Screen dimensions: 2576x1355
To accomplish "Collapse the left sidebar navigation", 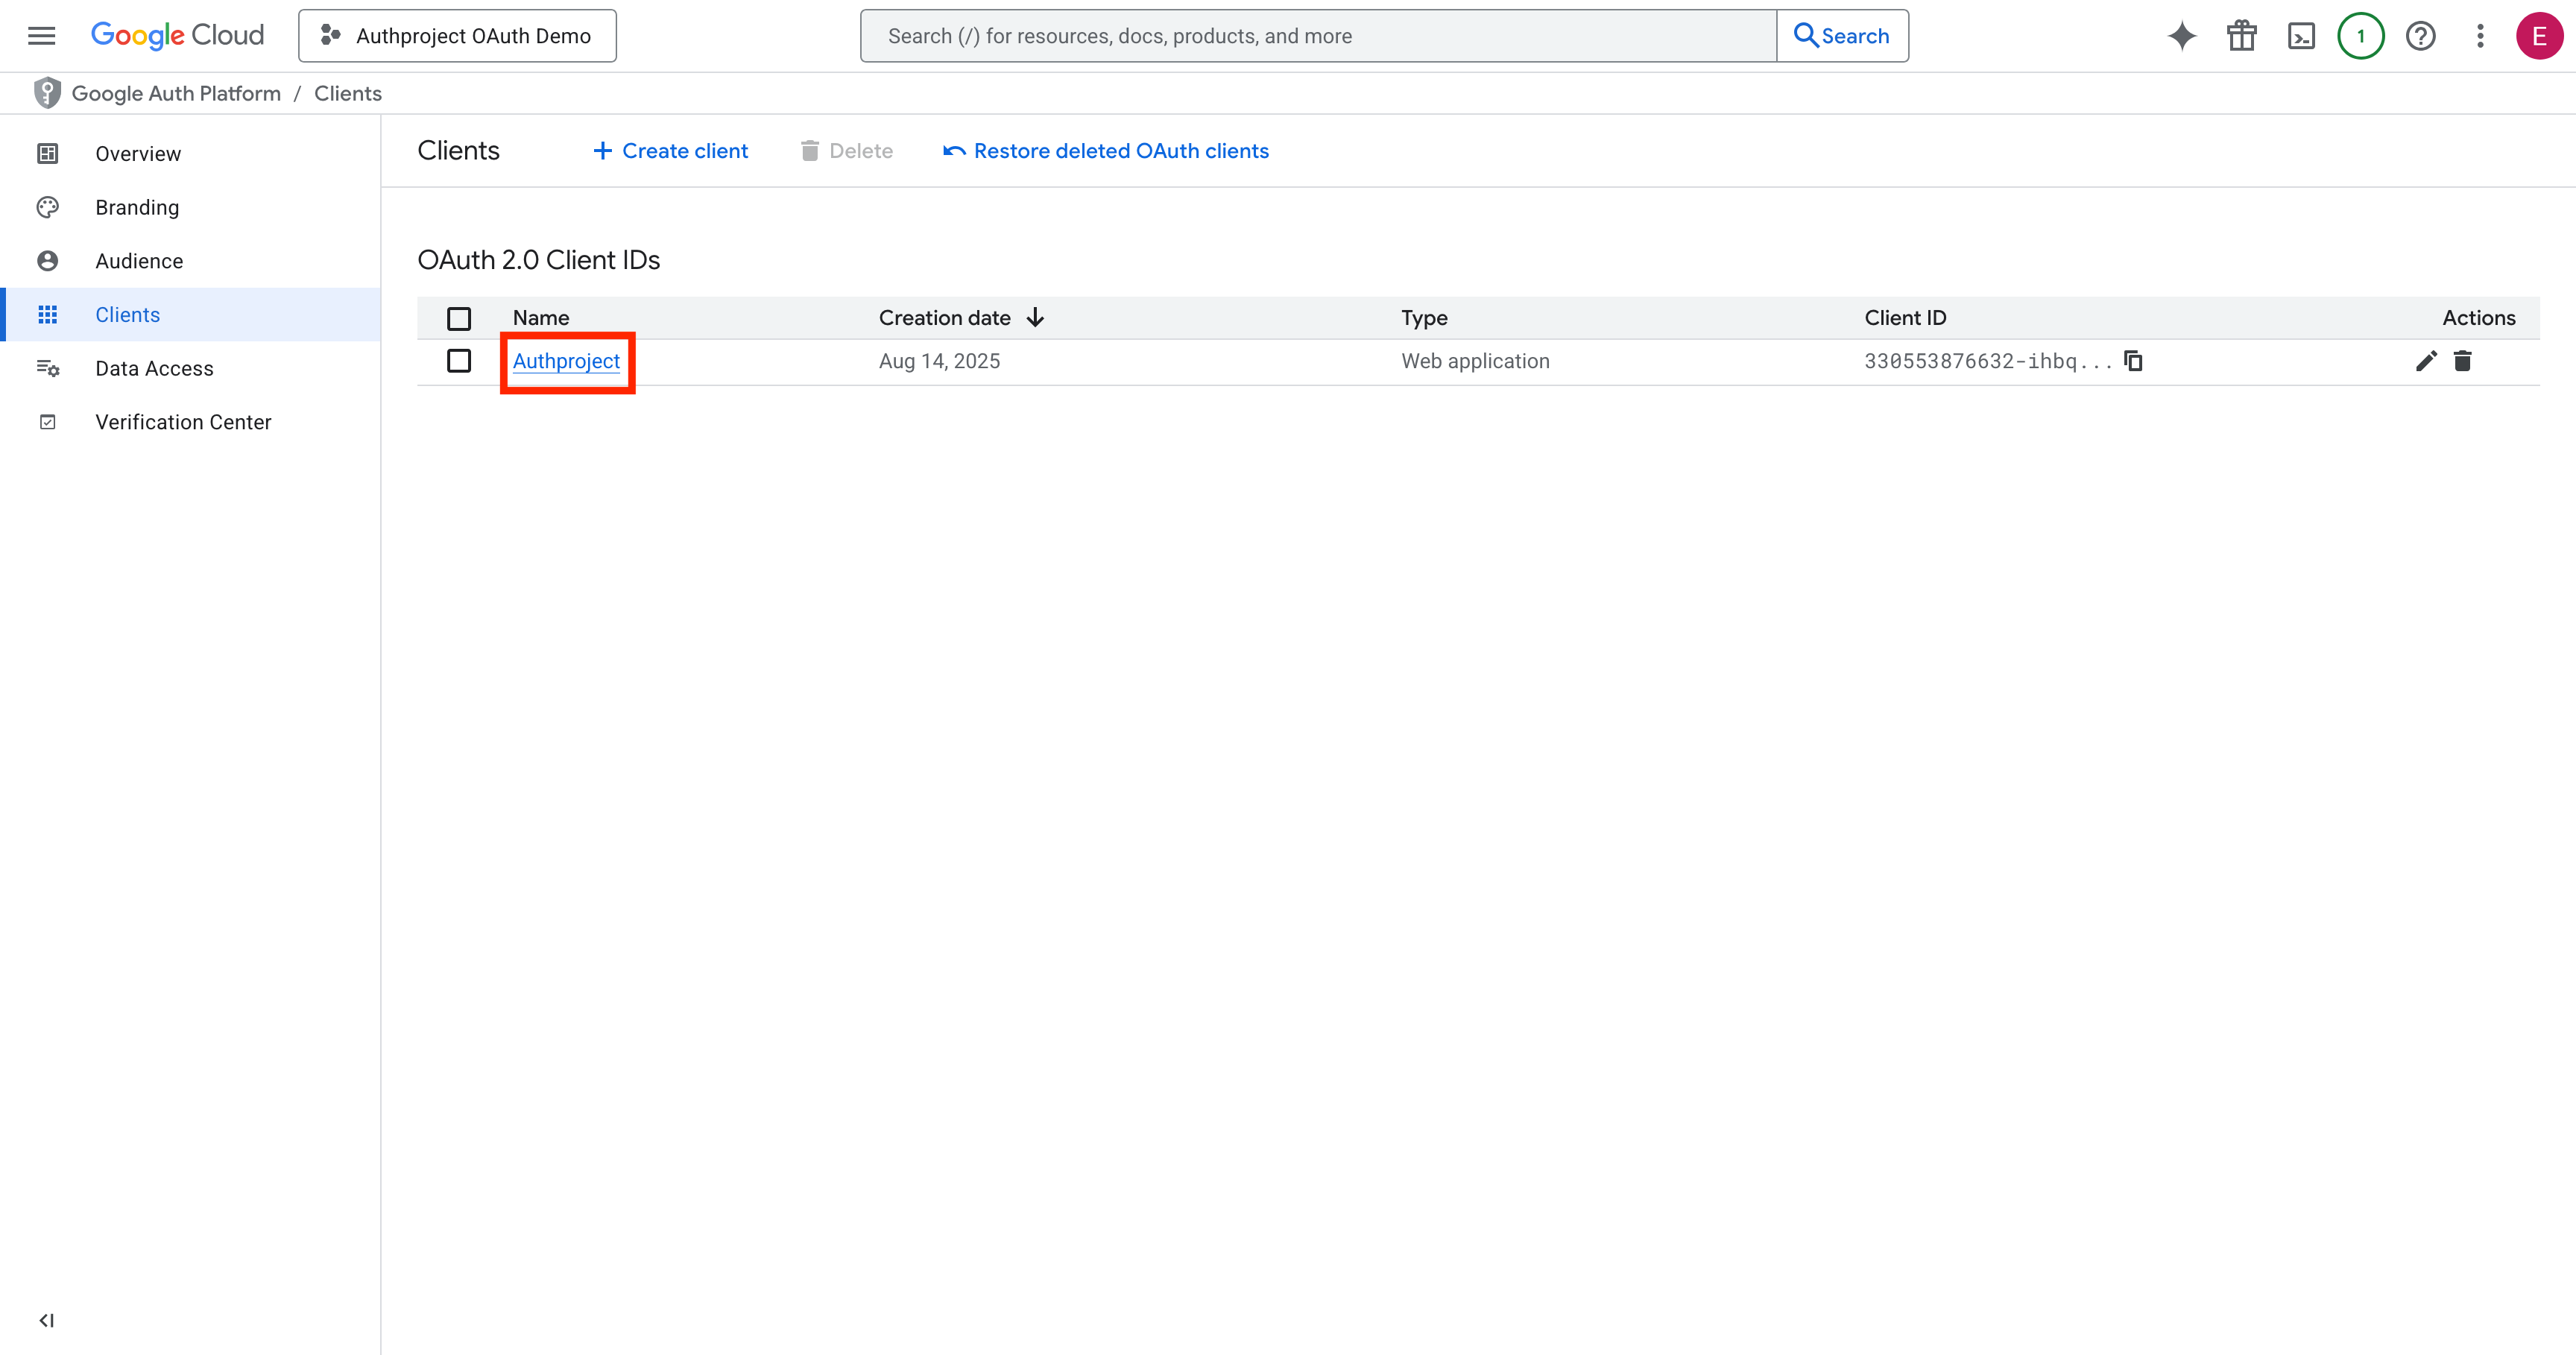I will pyautogui.click(x=47, y=1320).
